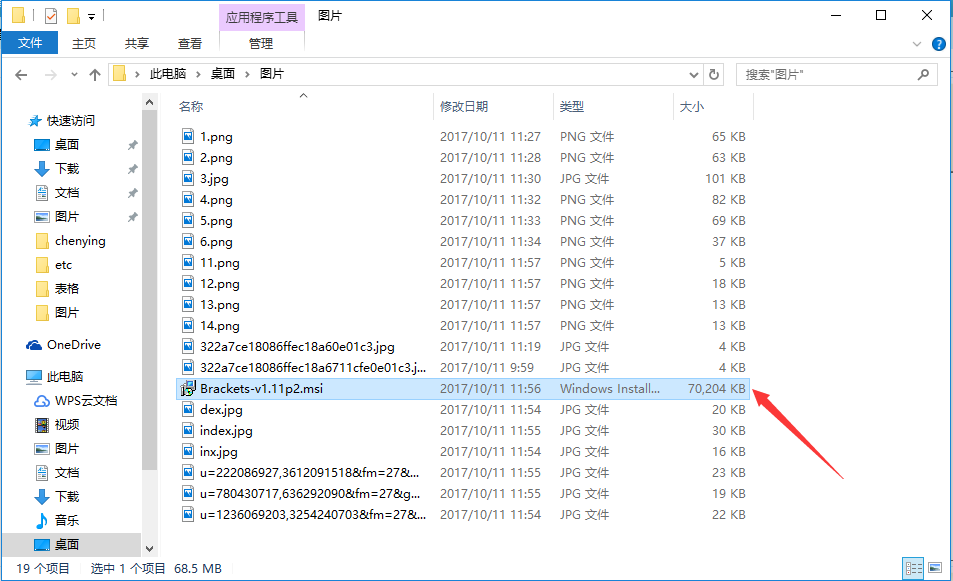953x581 pixels.
Task: Click the help question mark icon
Action: 939,44
